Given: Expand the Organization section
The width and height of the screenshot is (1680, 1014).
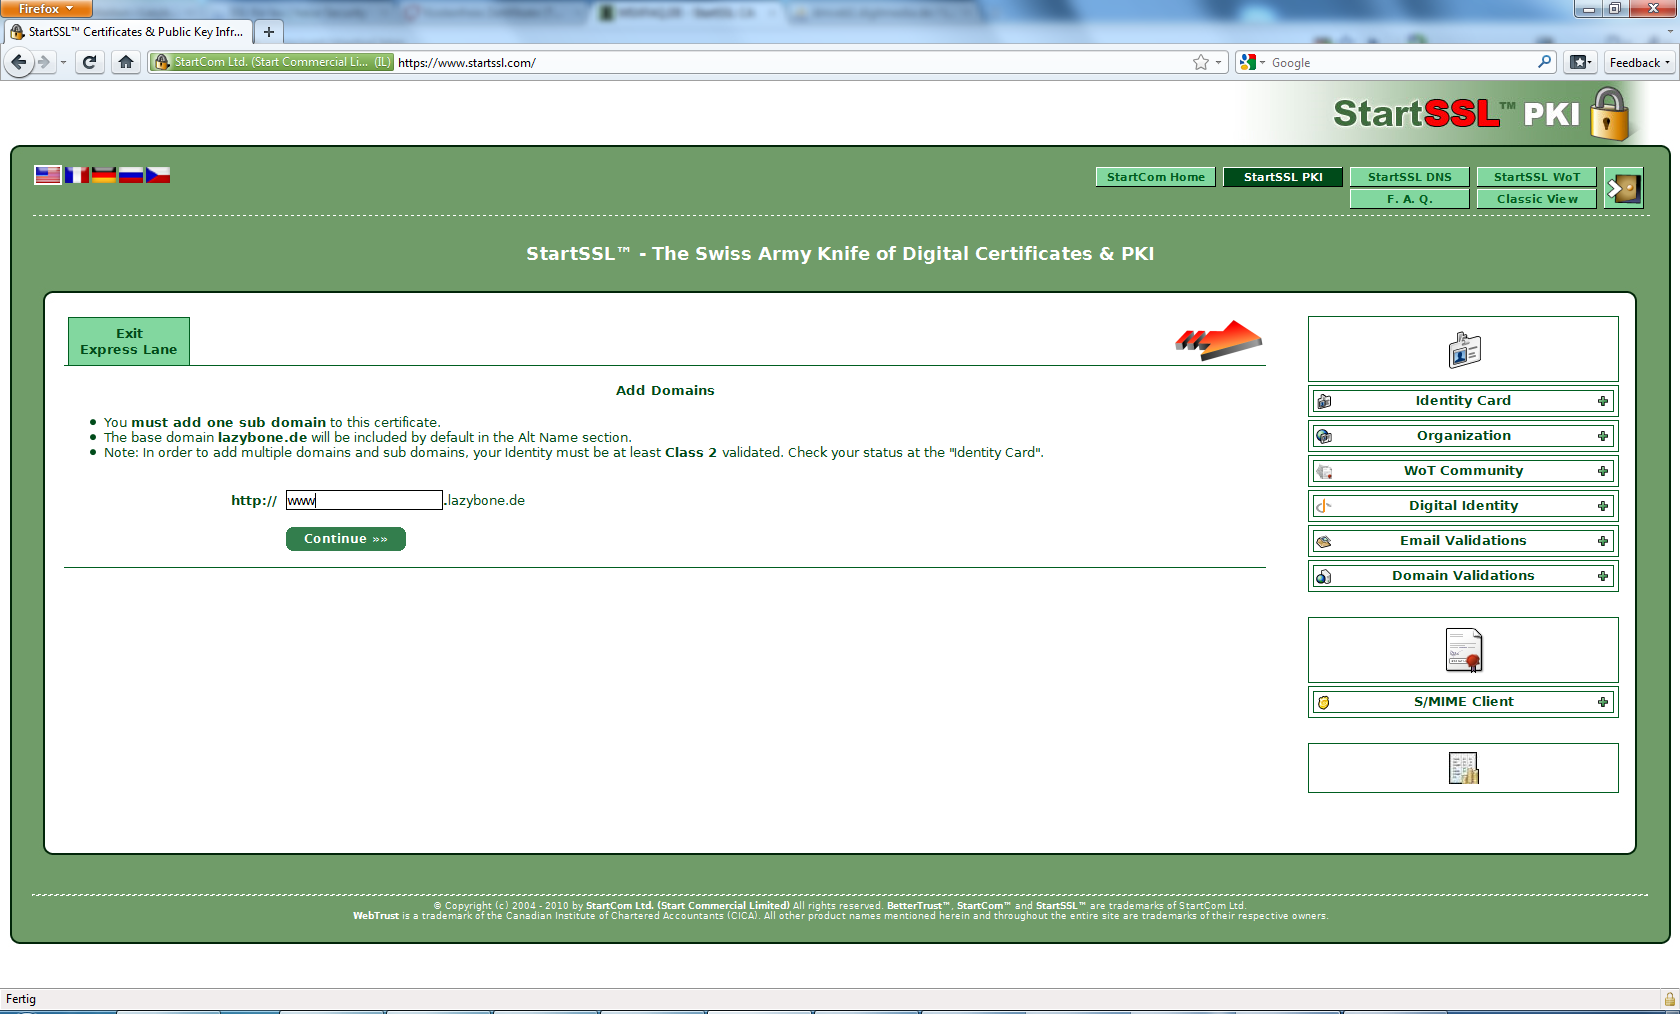Looking at the screenshot, I should [x=1603, y=436].
